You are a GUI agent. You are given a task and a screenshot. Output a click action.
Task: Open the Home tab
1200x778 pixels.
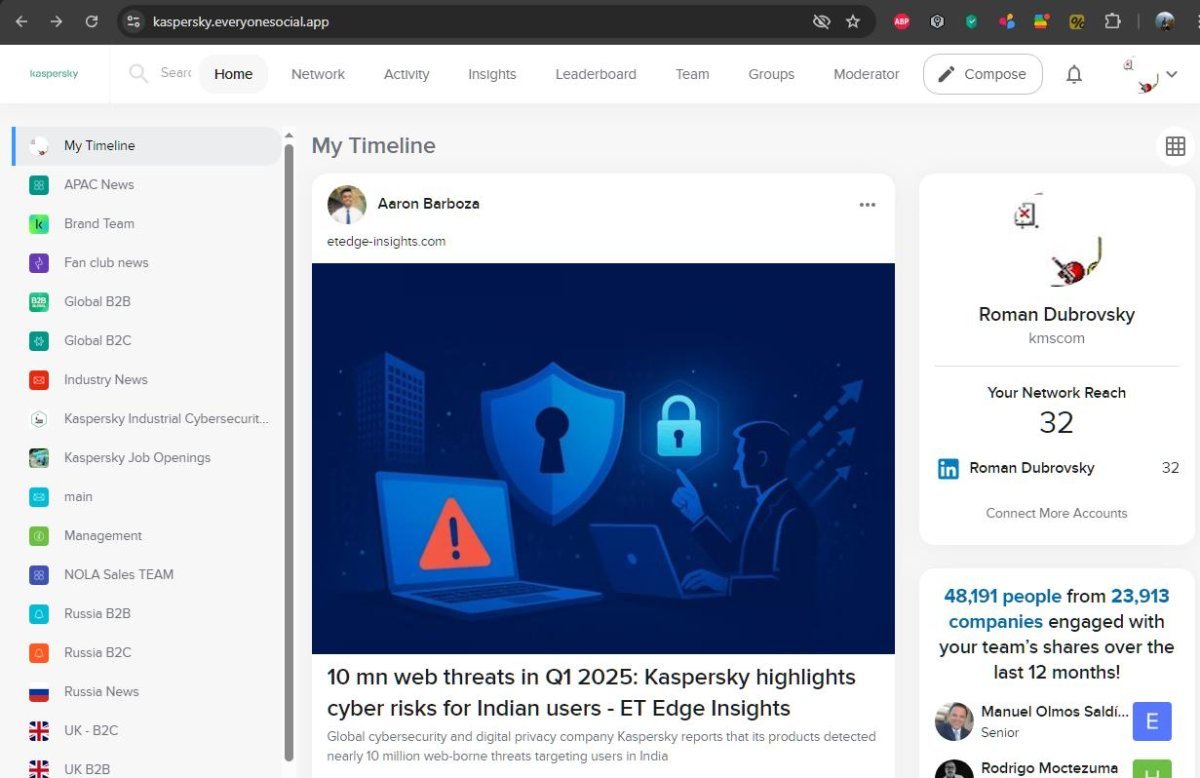[233, 74]
